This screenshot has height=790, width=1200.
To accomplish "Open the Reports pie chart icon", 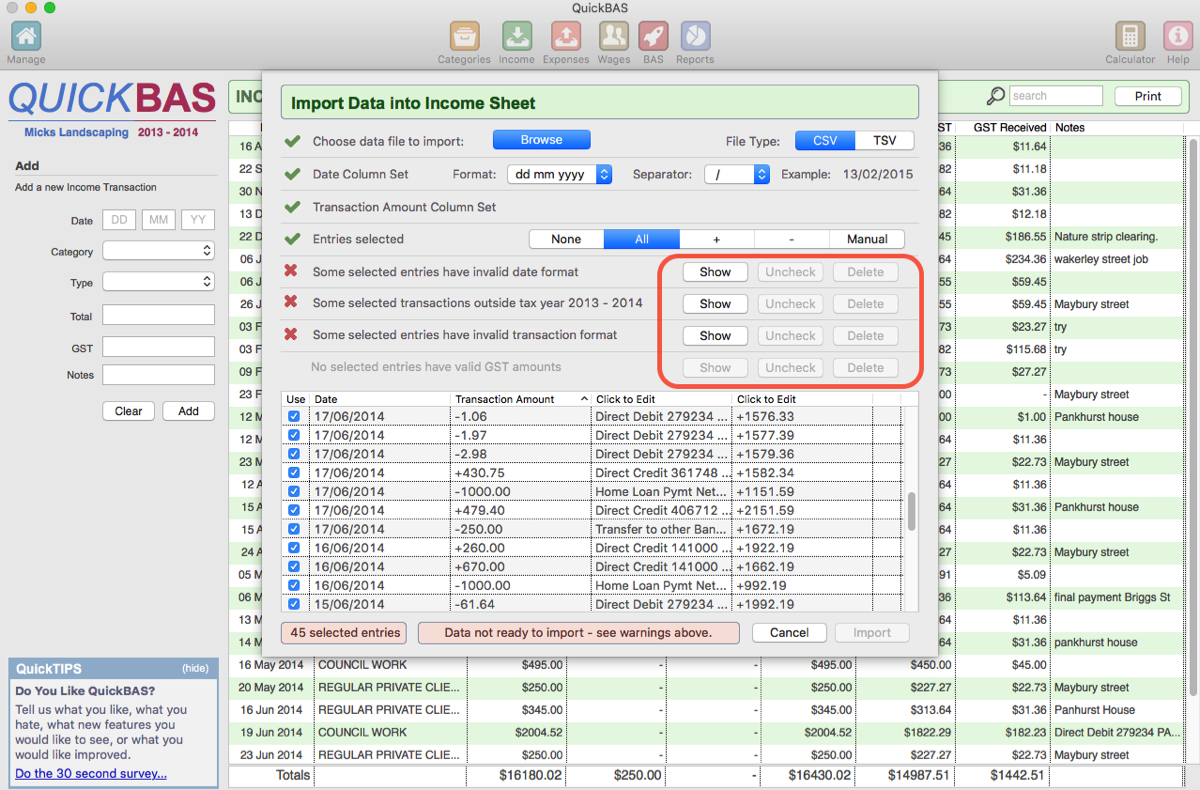I will 694,37.
